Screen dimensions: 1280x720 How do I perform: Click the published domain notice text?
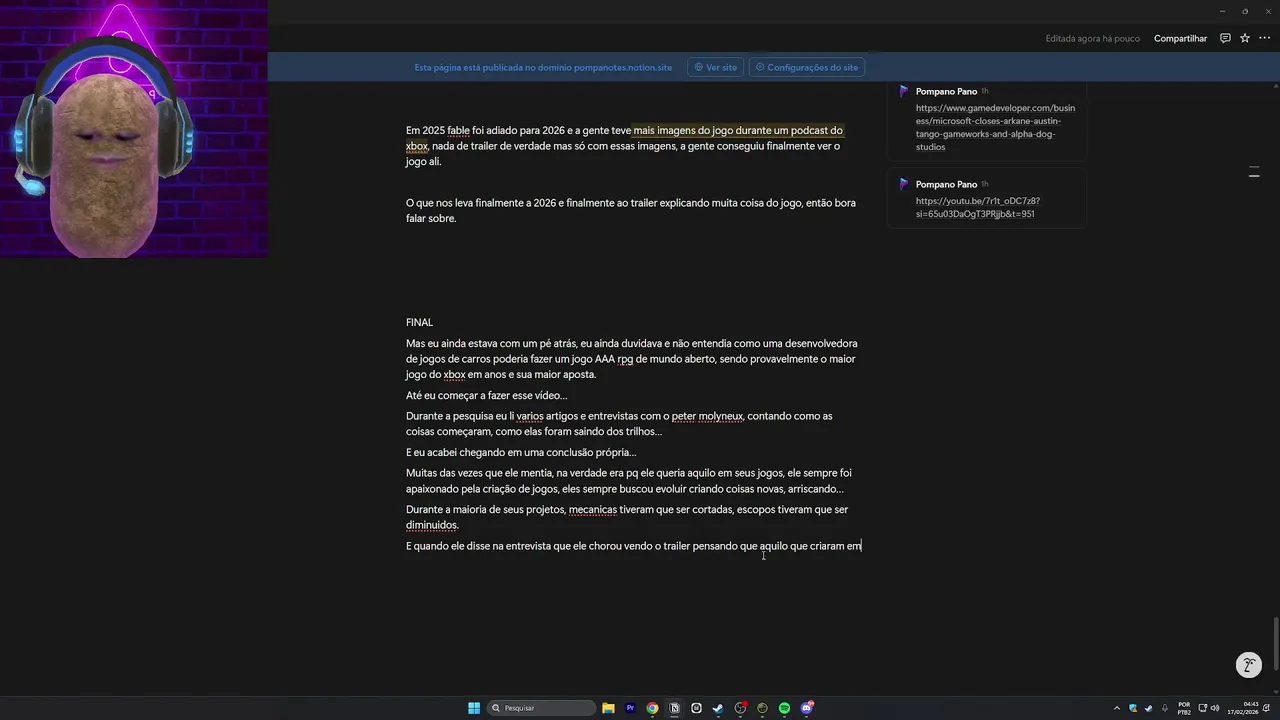click(x=543, y=67)
